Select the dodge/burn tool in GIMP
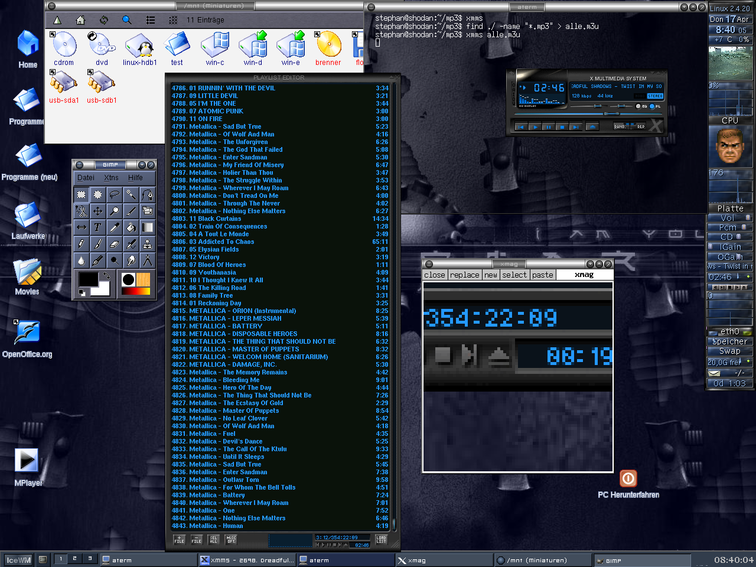756x567 pixels. pyautogui.click(x=114, y=260)
